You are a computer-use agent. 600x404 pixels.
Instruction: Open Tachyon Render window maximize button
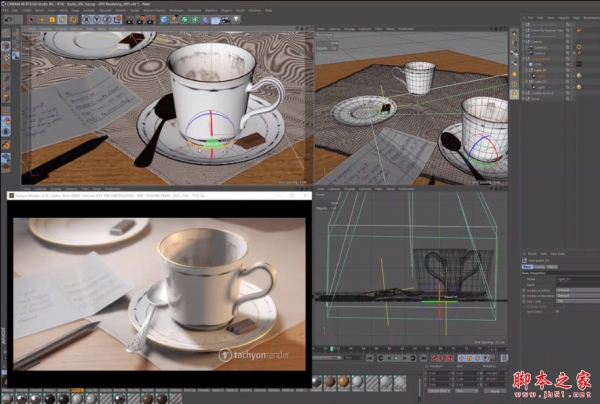(292, 195)
